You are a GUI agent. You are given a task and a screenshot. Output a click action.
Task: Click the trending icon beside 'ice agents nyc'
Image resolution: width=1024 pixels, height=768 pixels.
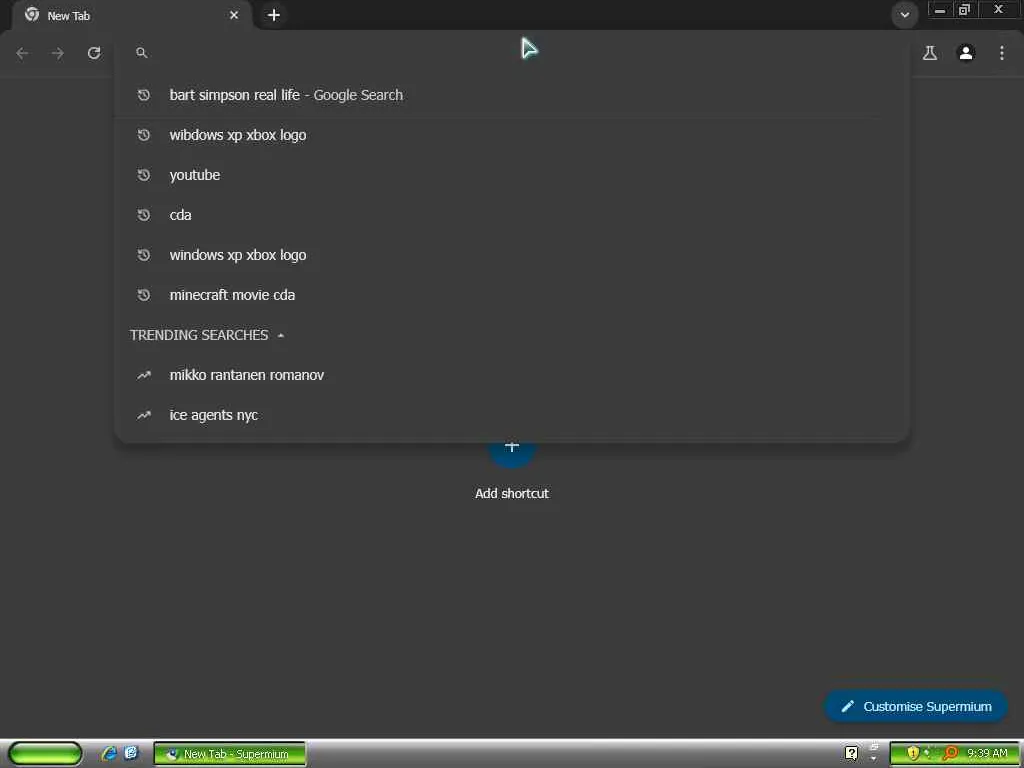(x=144, y=415)
